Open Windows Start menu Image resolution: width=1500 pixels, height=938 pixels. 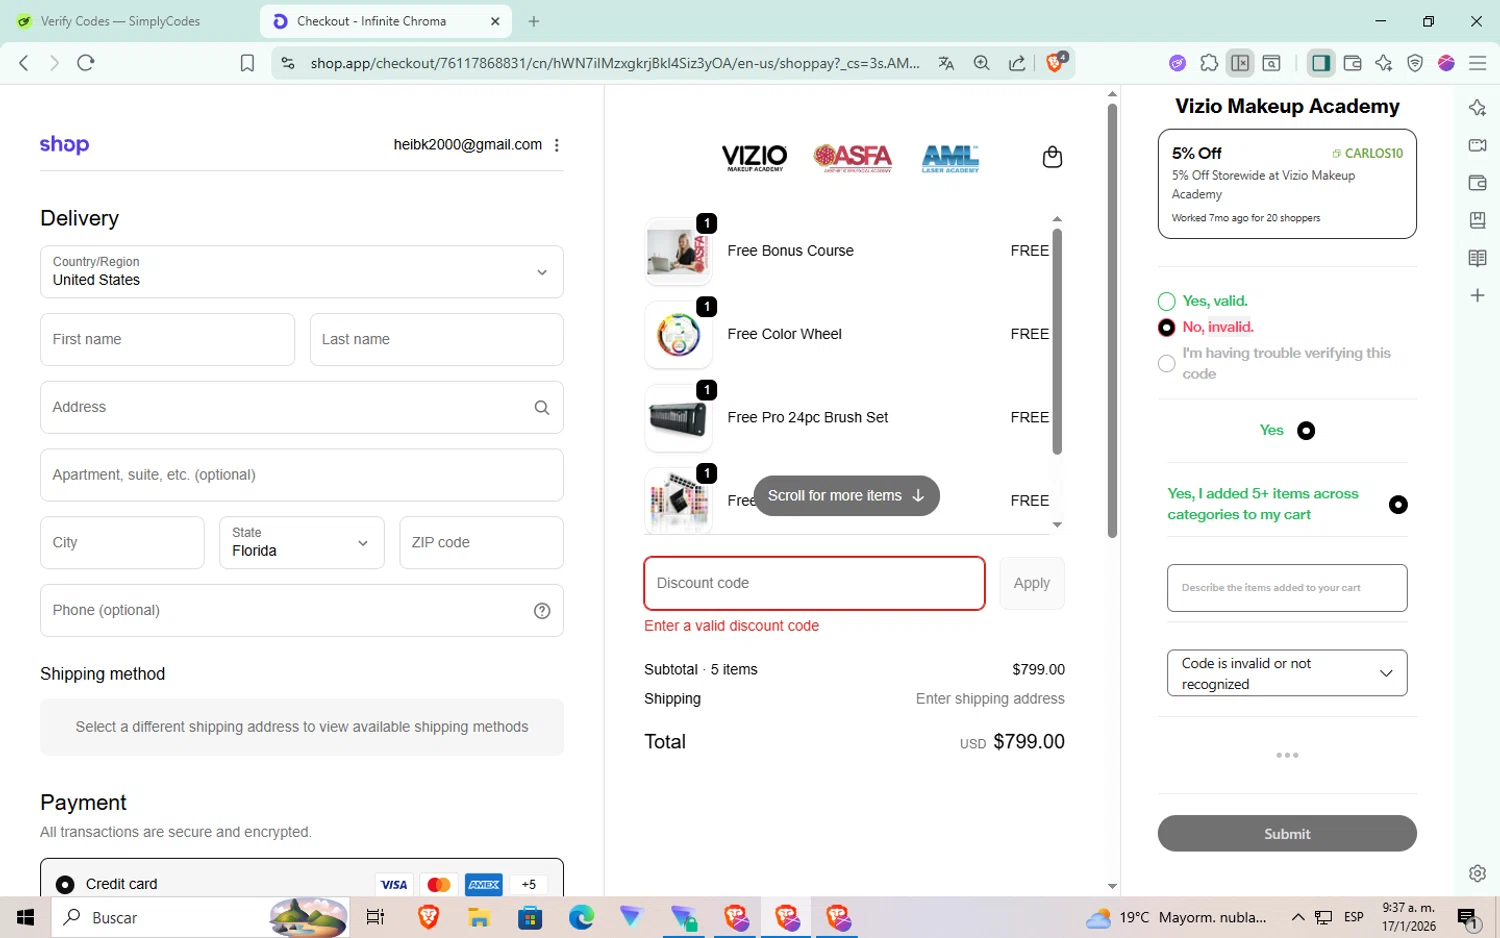point(26,917)
